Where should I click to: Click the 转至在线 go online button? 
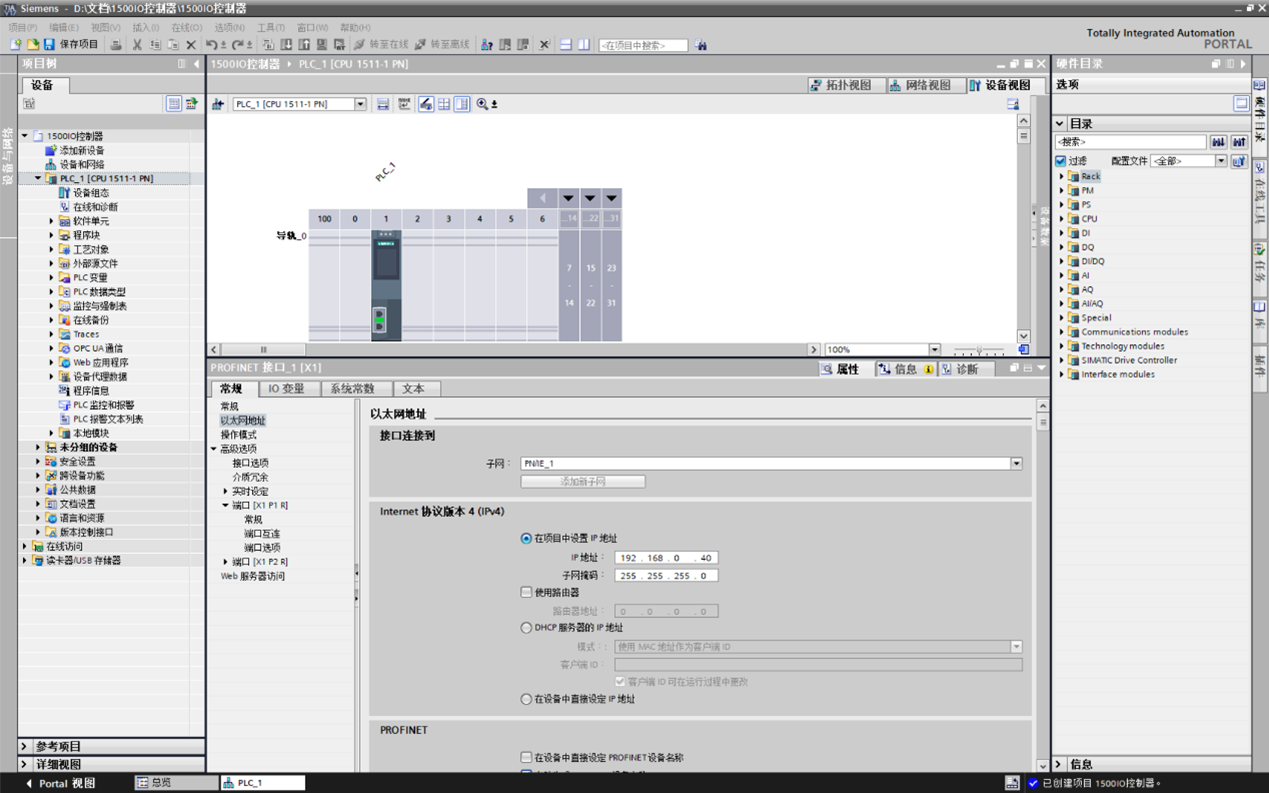381,45
